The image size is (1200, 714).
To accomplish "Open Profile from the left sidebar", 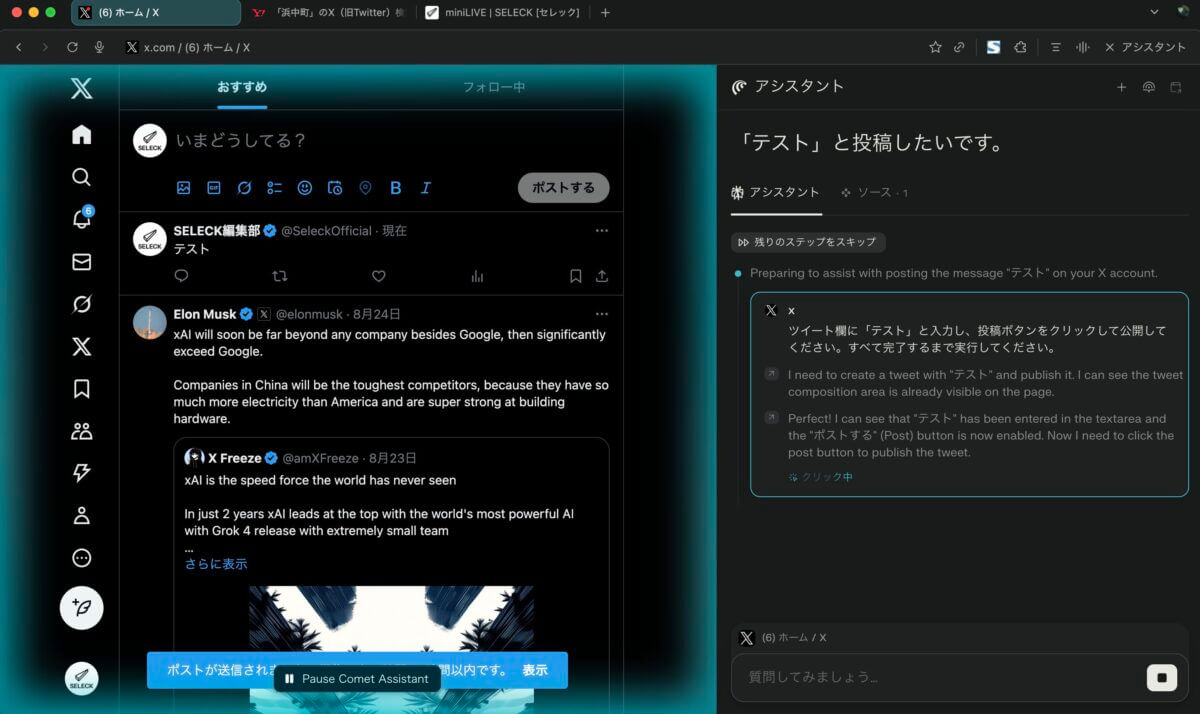I will (82, 516).
